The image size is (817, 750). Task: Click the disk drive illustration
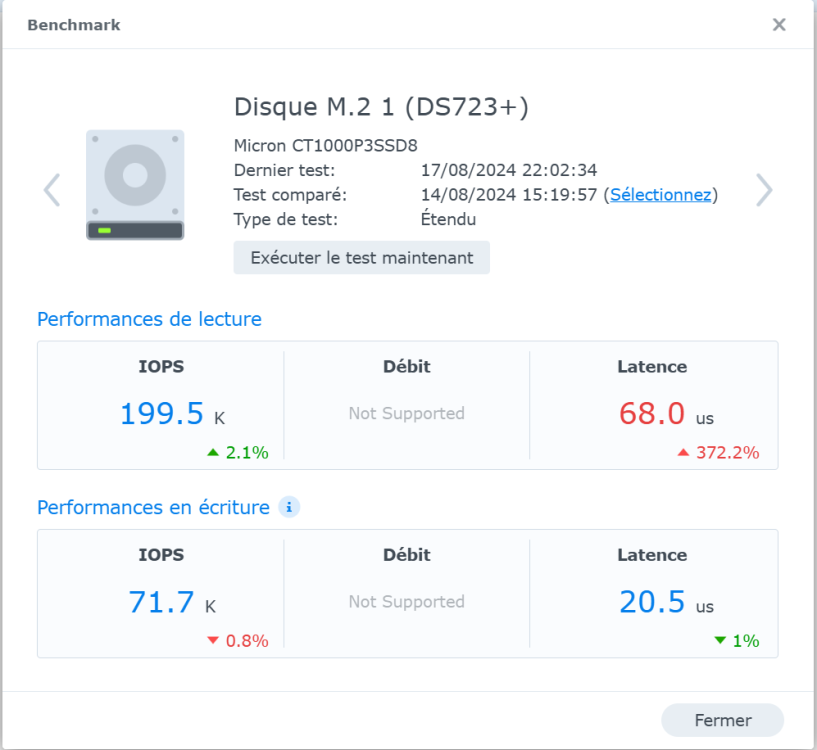[135, 185]
